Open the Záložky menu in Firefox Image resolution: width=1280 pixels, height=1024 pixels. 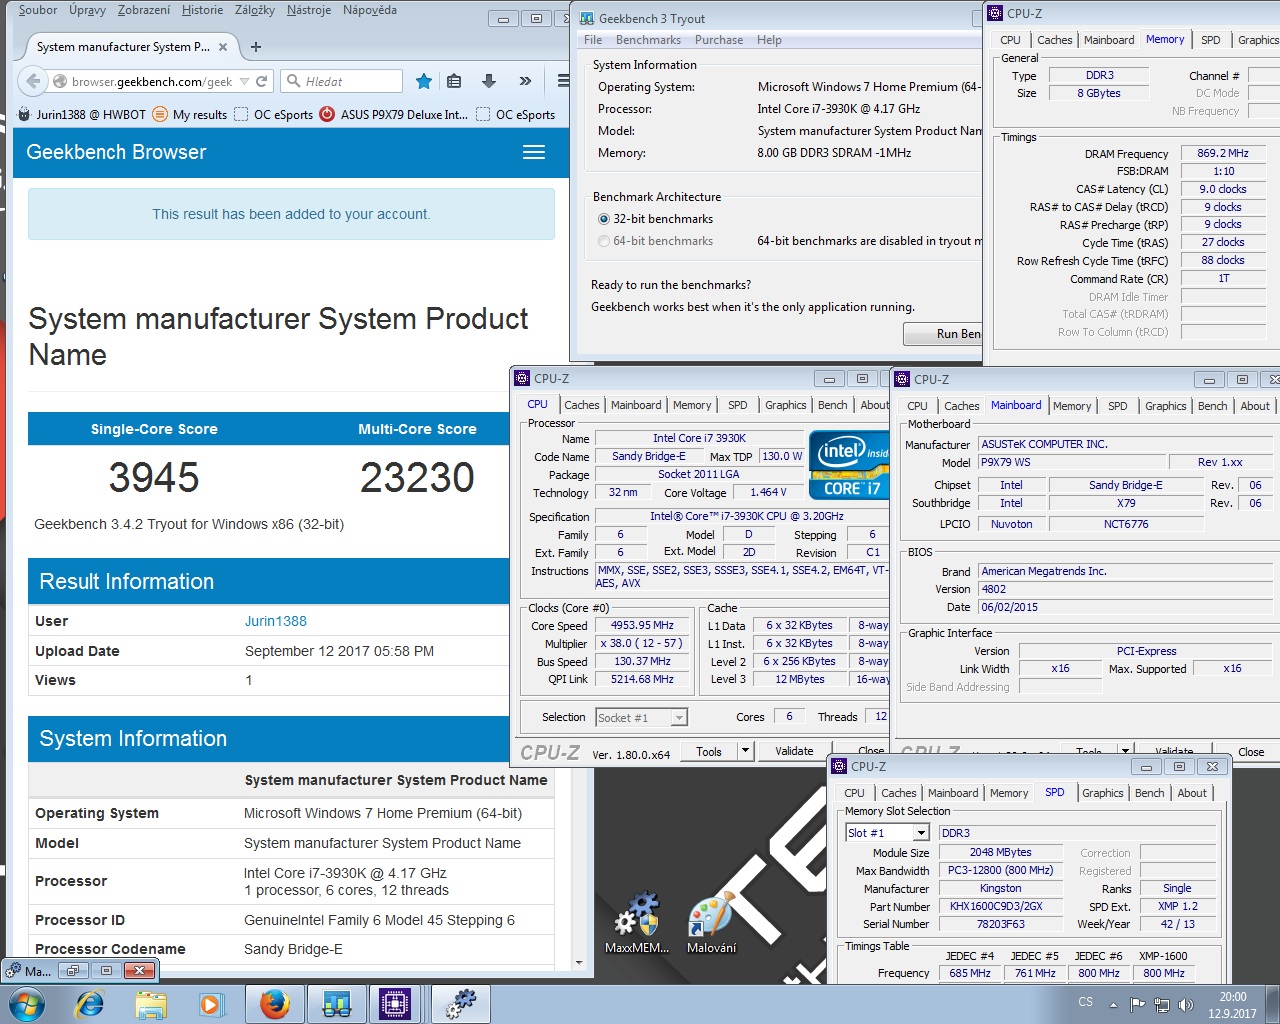(x=254, y=10)
